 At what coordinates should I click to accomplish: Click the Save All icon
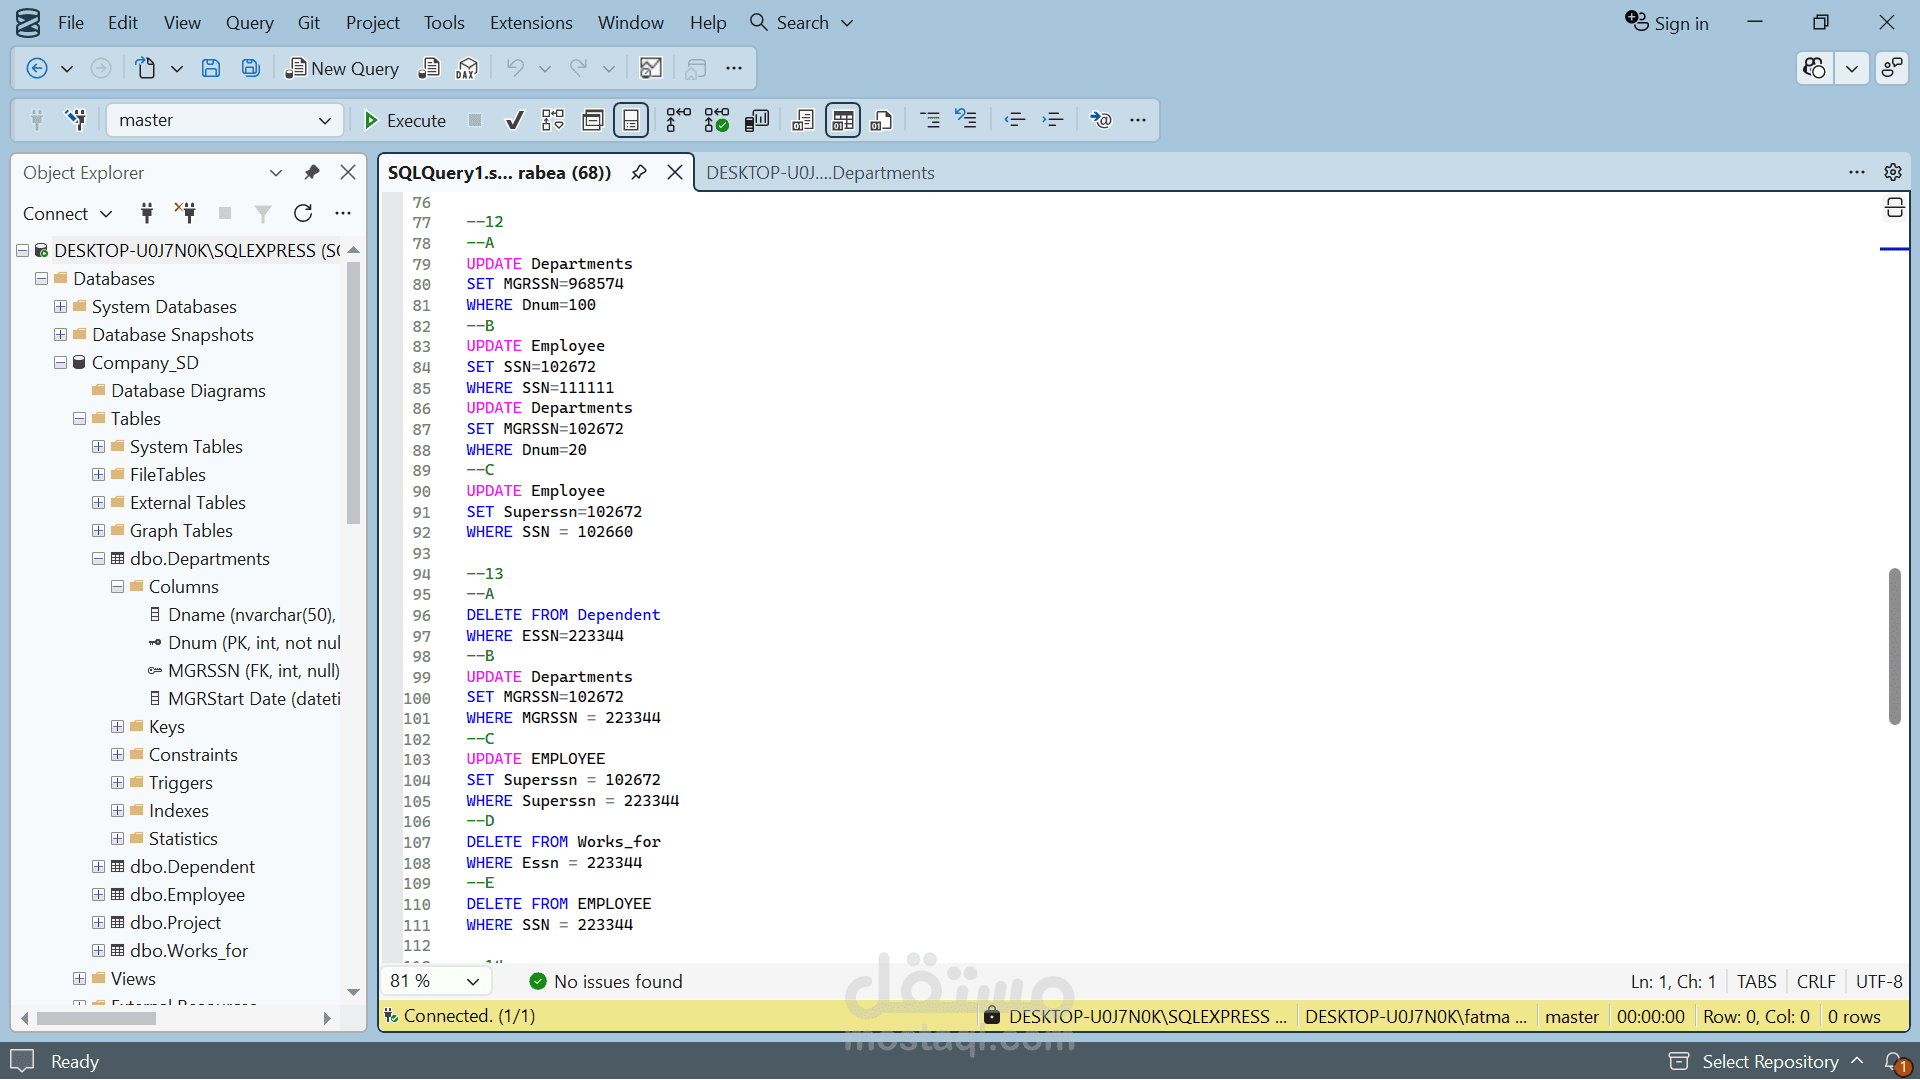pos(251,68)
